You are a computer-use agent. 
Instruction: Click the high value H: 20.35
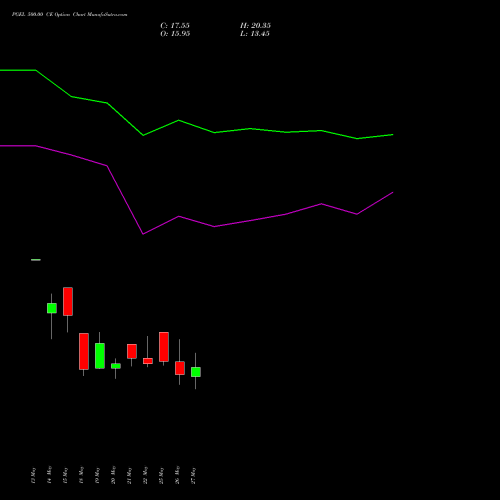pos(255,26)
